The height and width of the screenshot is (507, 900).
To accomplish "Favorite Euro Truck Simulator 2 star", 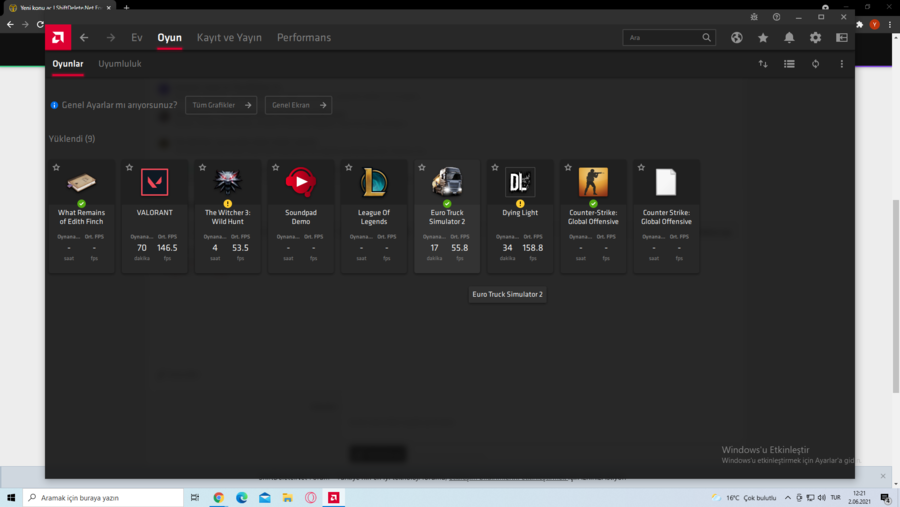I will [422, 167].
